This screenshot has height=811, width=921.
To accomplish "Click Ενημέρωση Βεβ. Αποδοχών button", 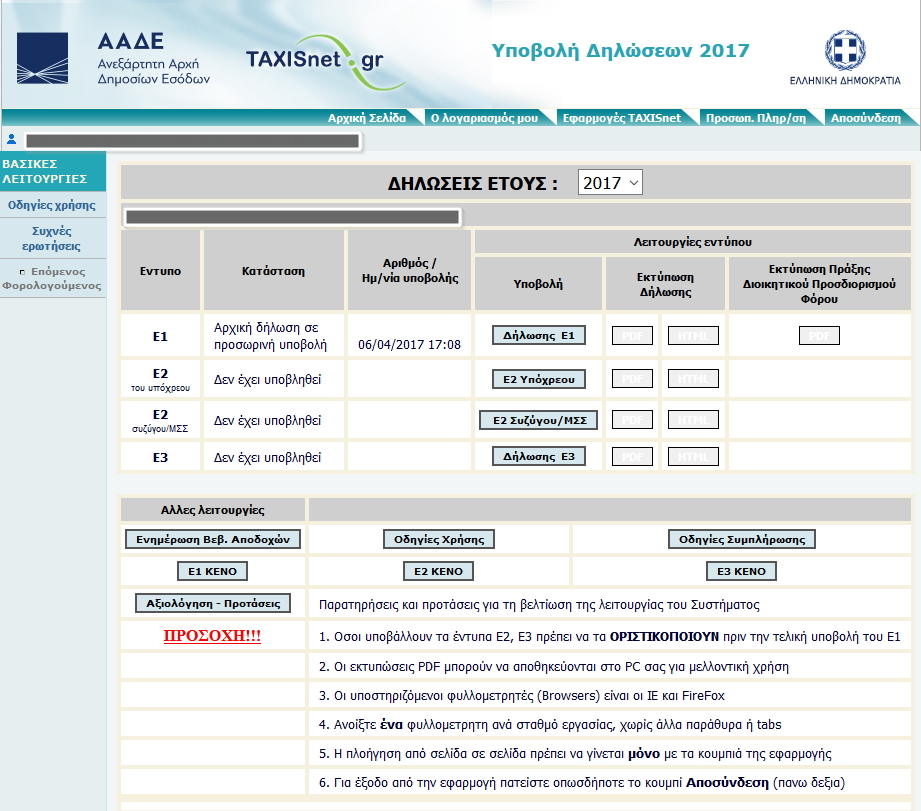I will pos(212,540).
